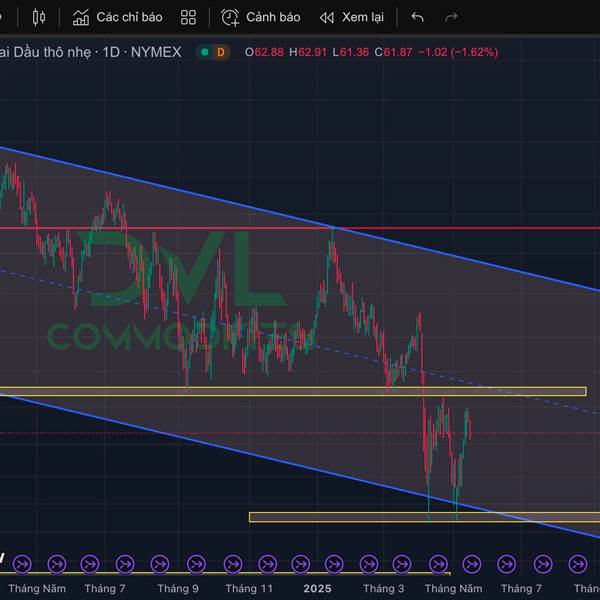Create an alert with Cảnh báo
Screen dimensions: 600x600
click(x=261, y=18)
